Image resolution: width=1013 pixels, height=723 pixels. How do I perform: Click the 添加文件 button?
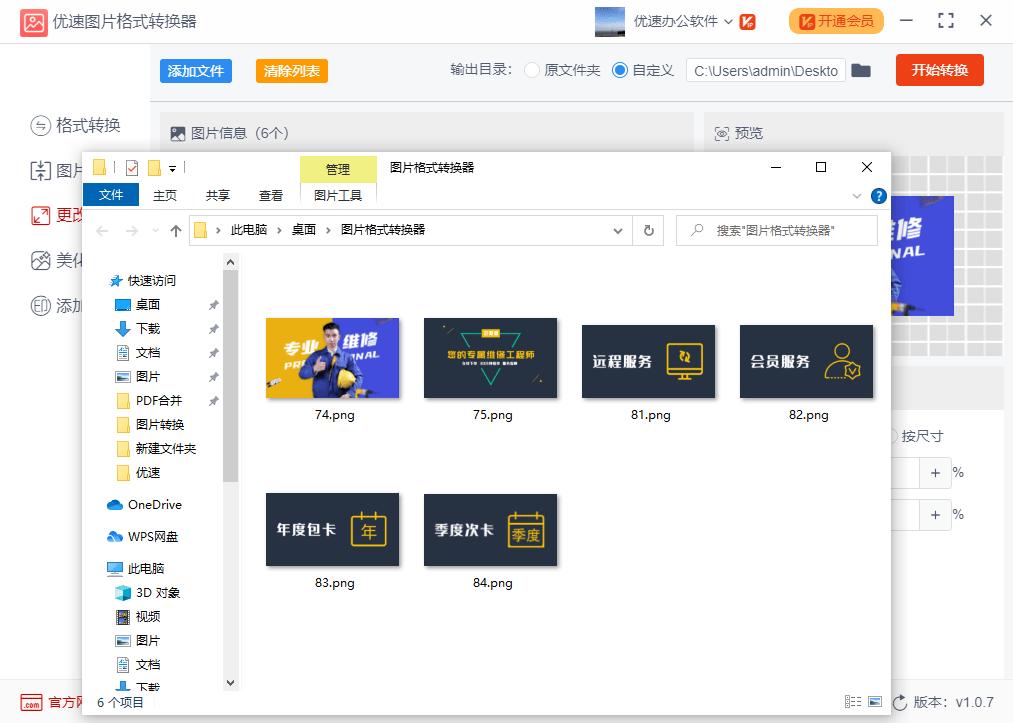coord(195,71)
